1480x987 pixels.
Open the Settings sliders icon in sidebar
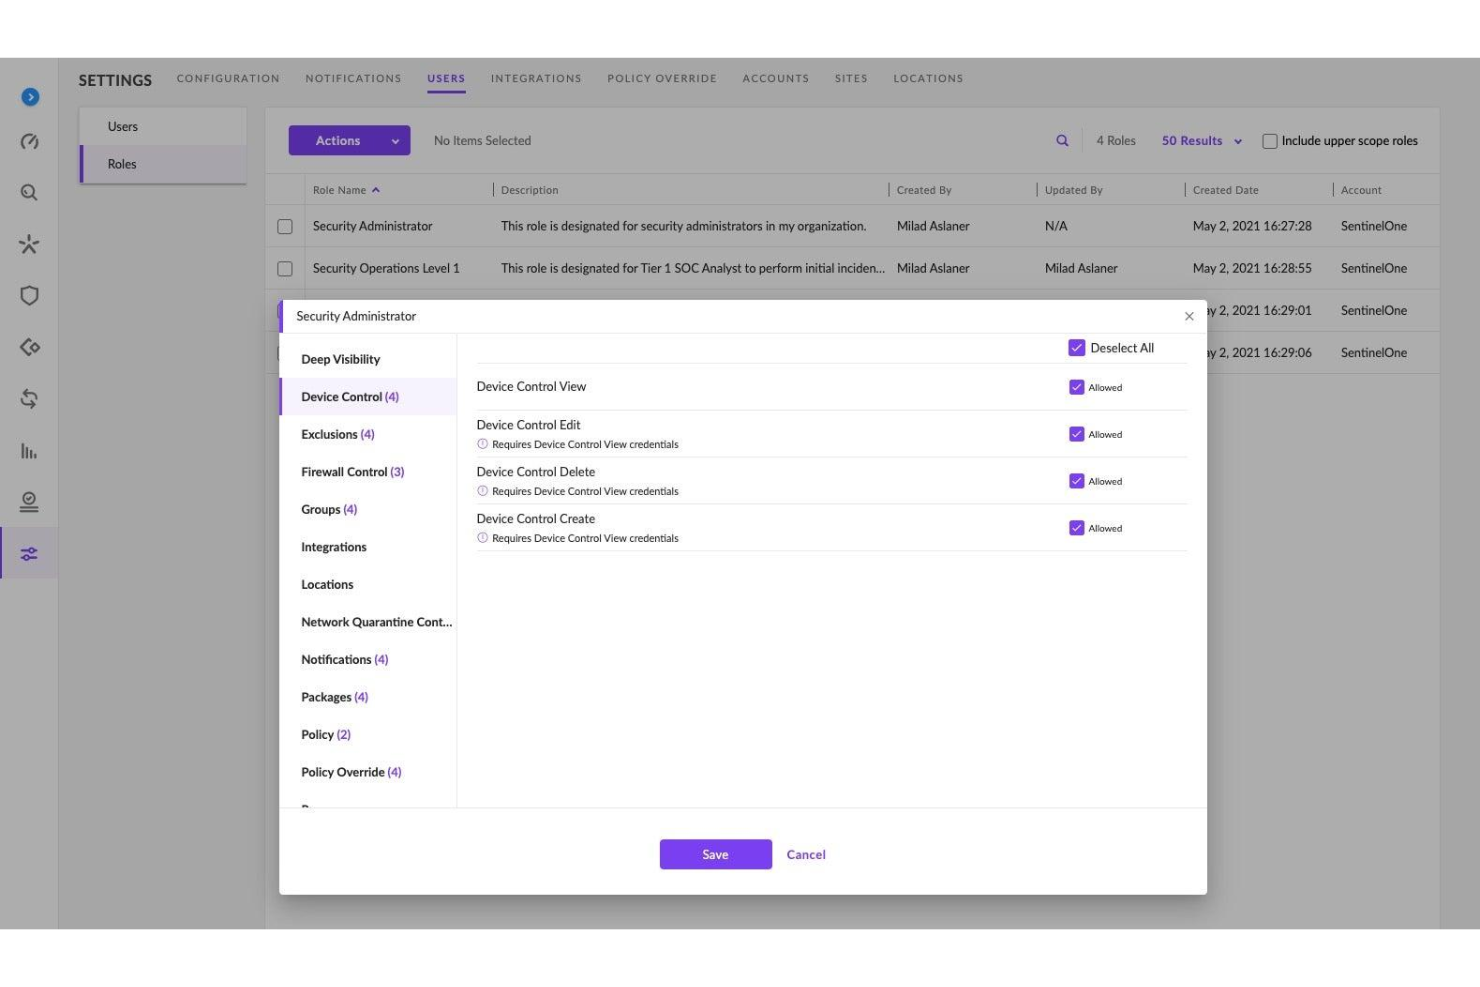(30, 553)
